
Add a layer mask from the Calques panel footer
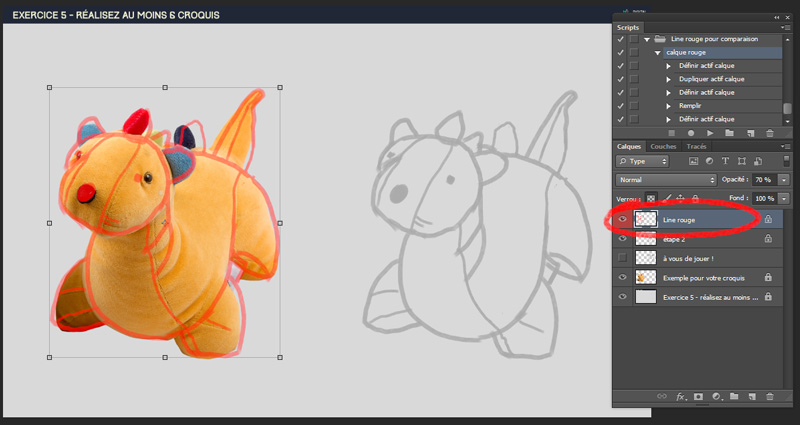pyautogui.click(x=697, y=397)
